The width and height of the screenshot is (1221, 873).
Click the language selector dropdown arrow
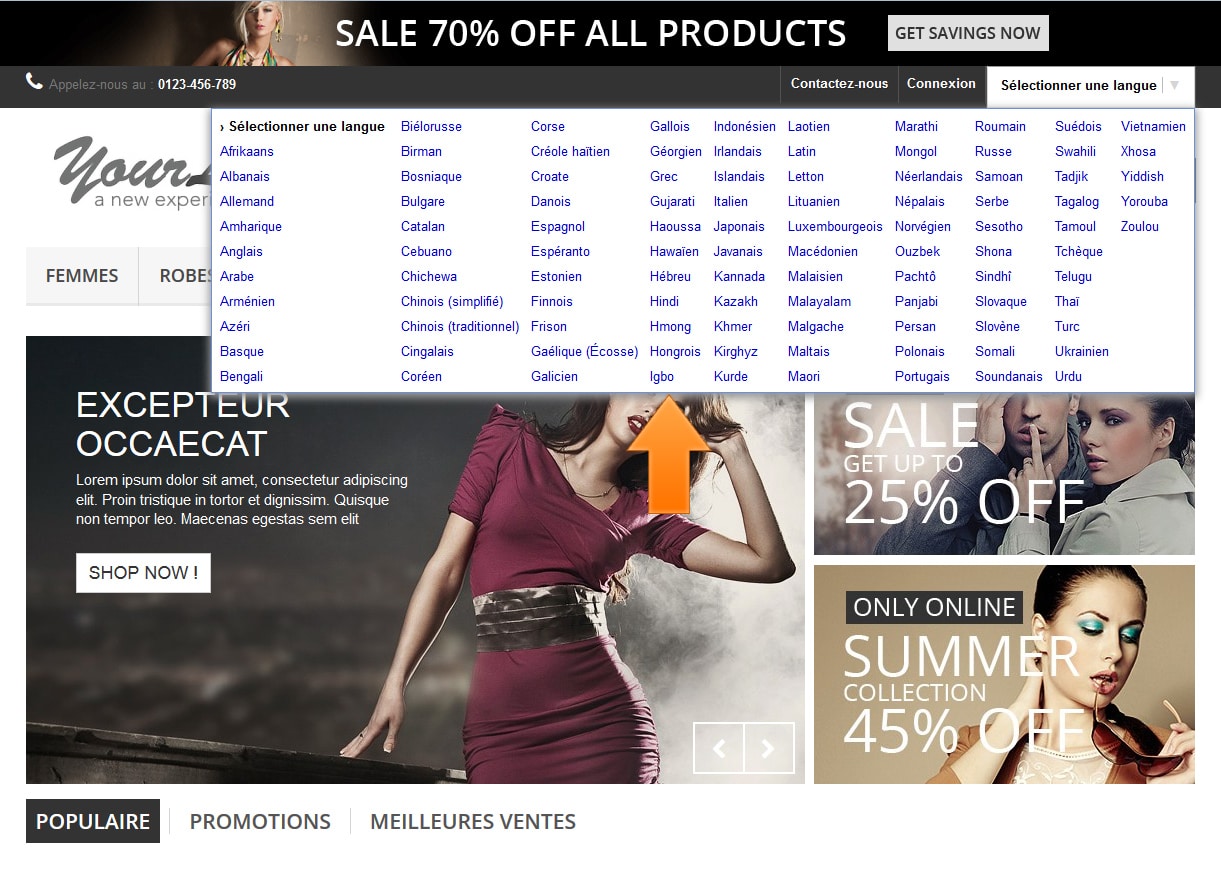coord(1174,85)
